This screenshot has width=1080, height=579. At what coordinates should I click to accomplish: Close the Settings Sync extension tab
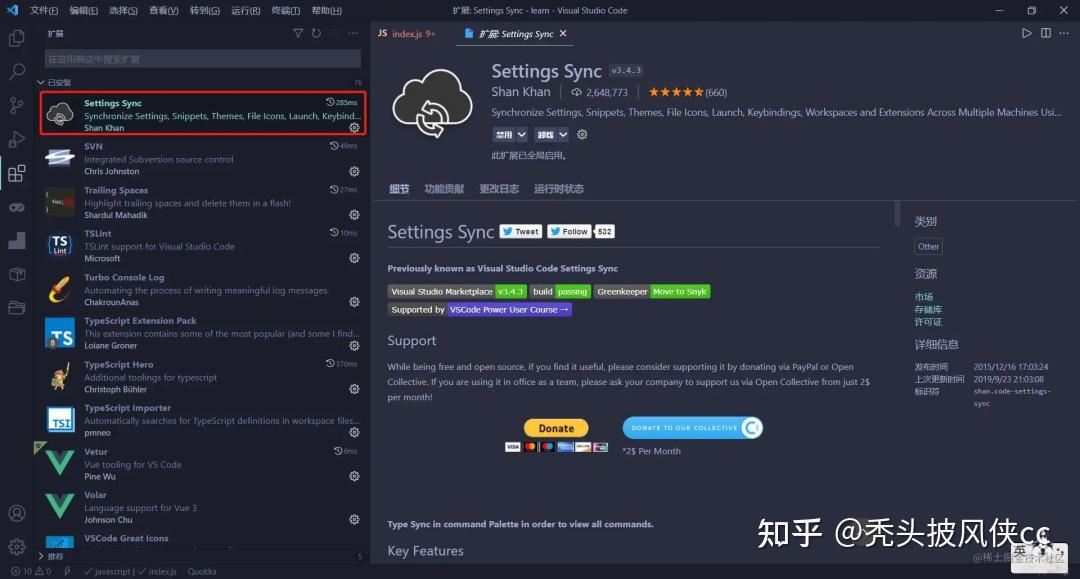click(563, 33)
